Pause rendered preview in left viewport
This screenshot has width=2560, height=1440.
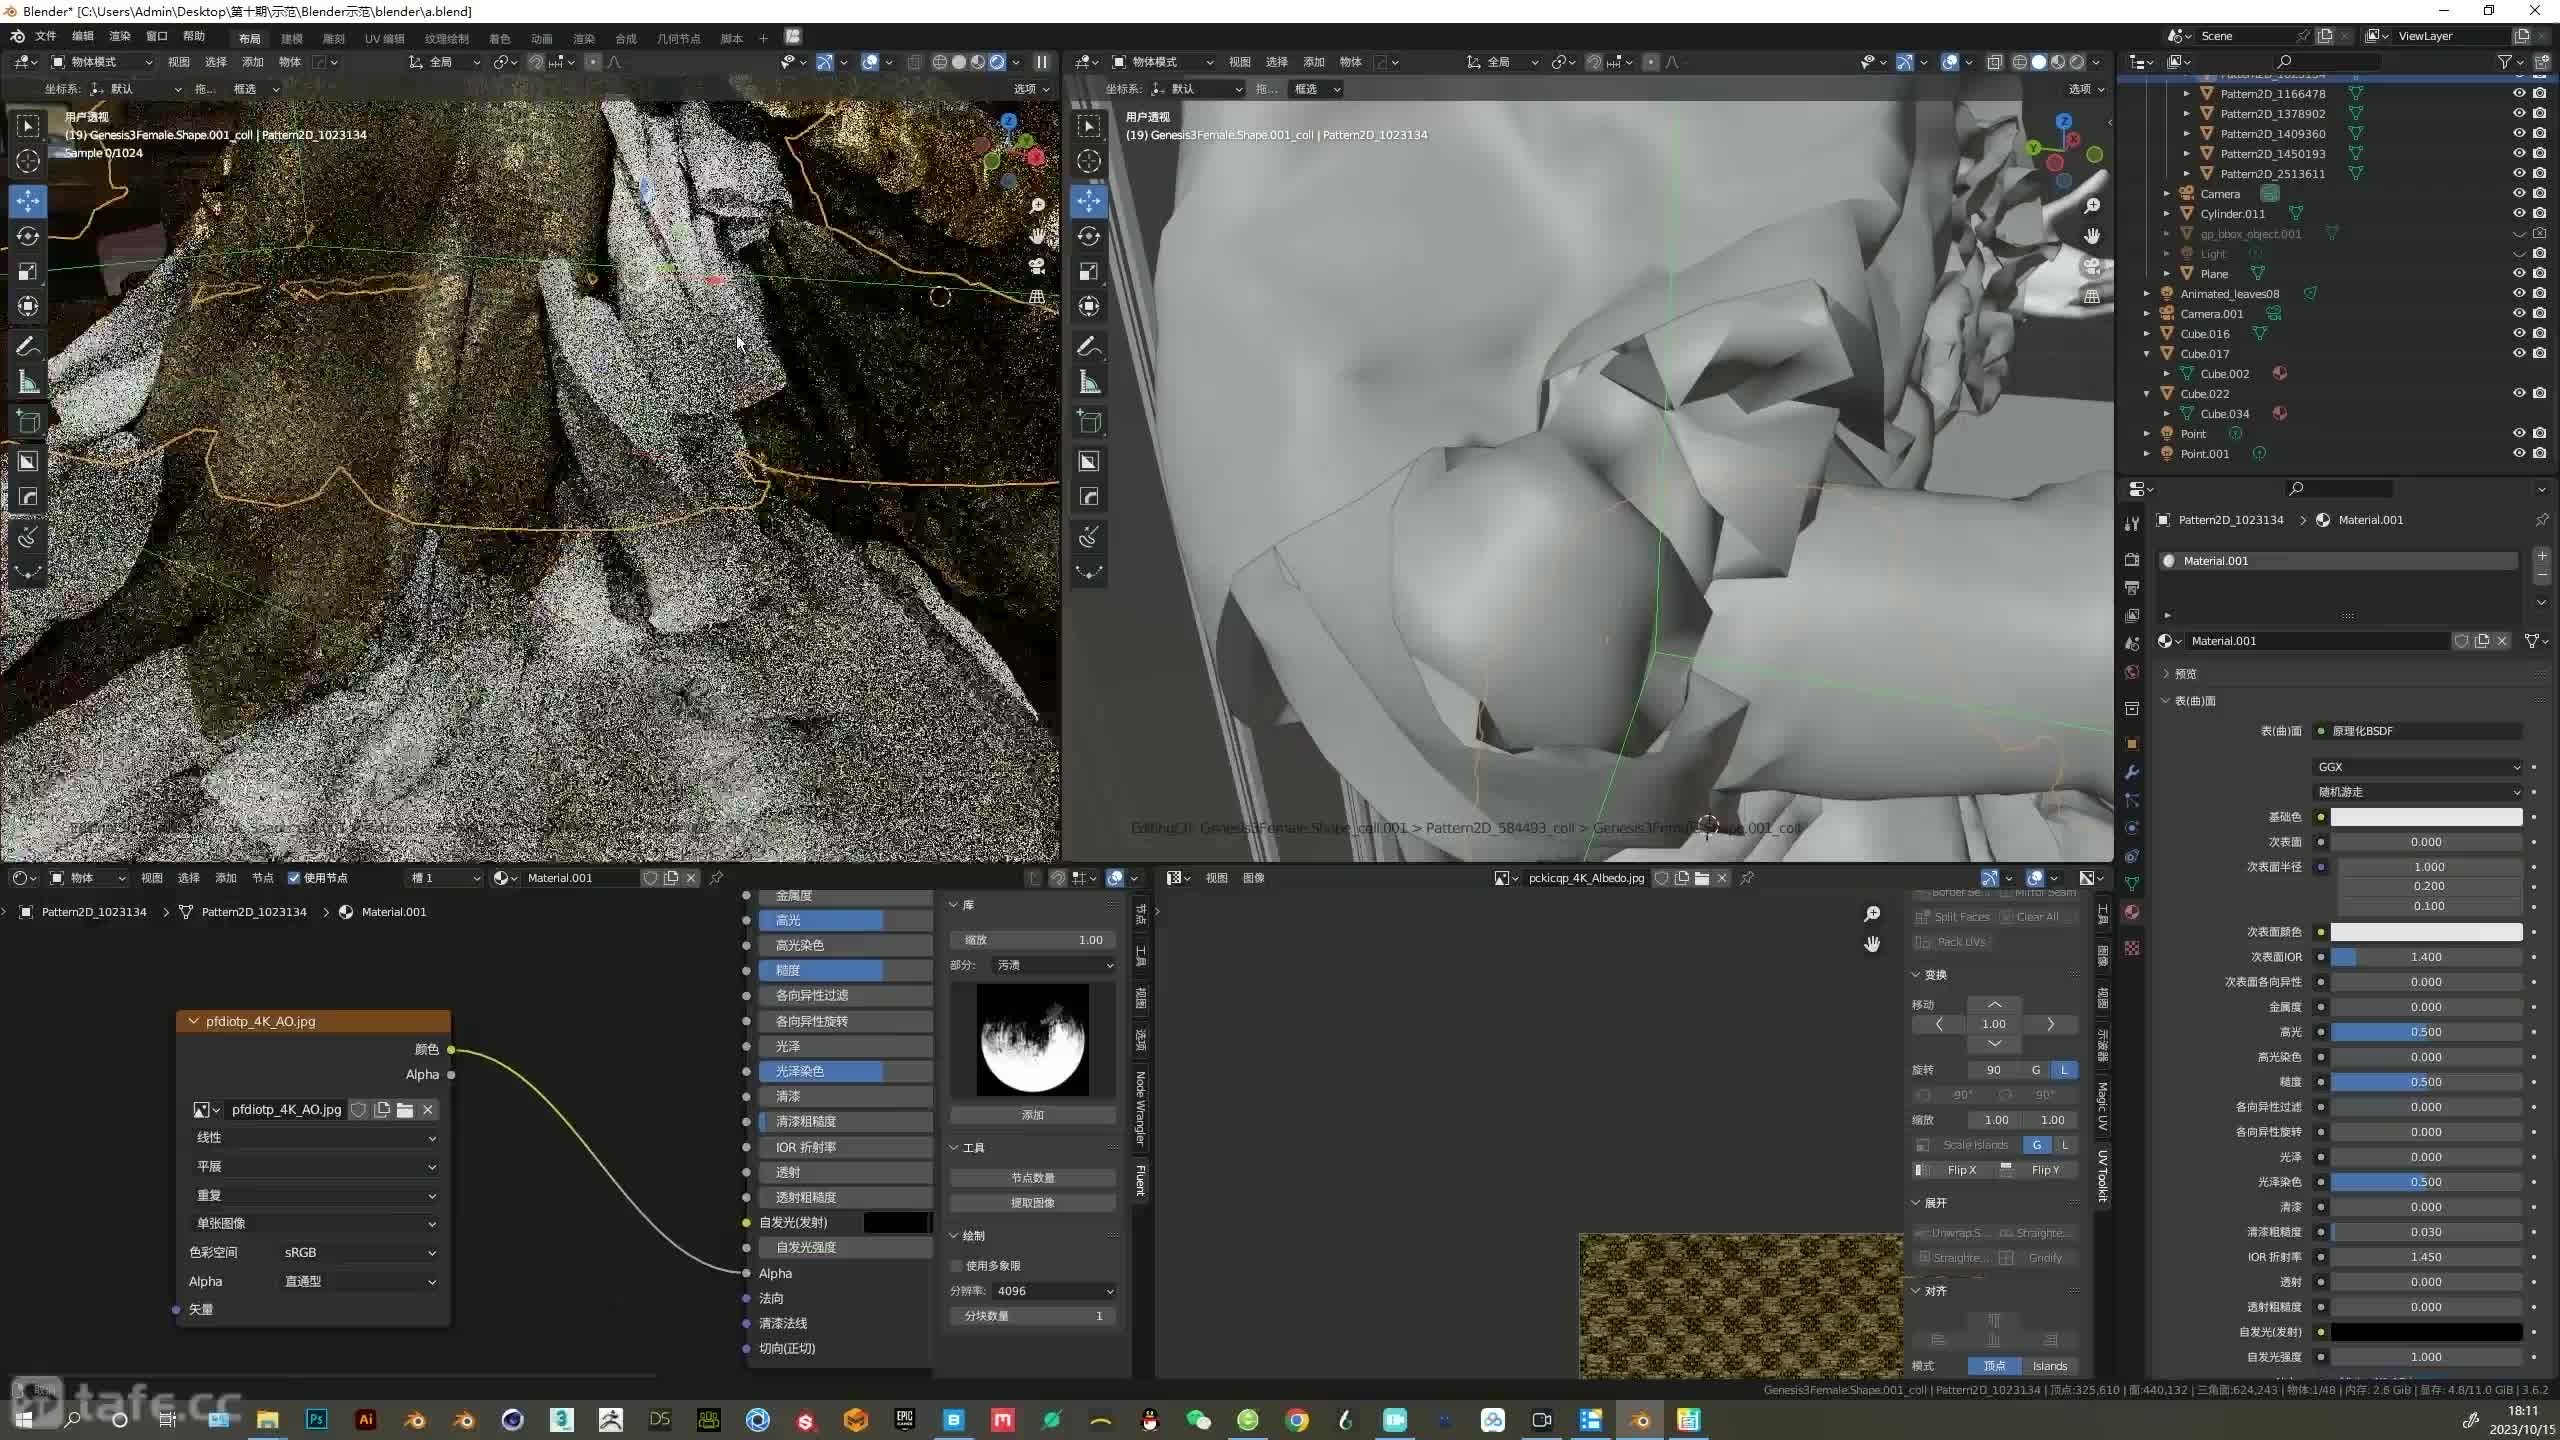point(1041,62)
